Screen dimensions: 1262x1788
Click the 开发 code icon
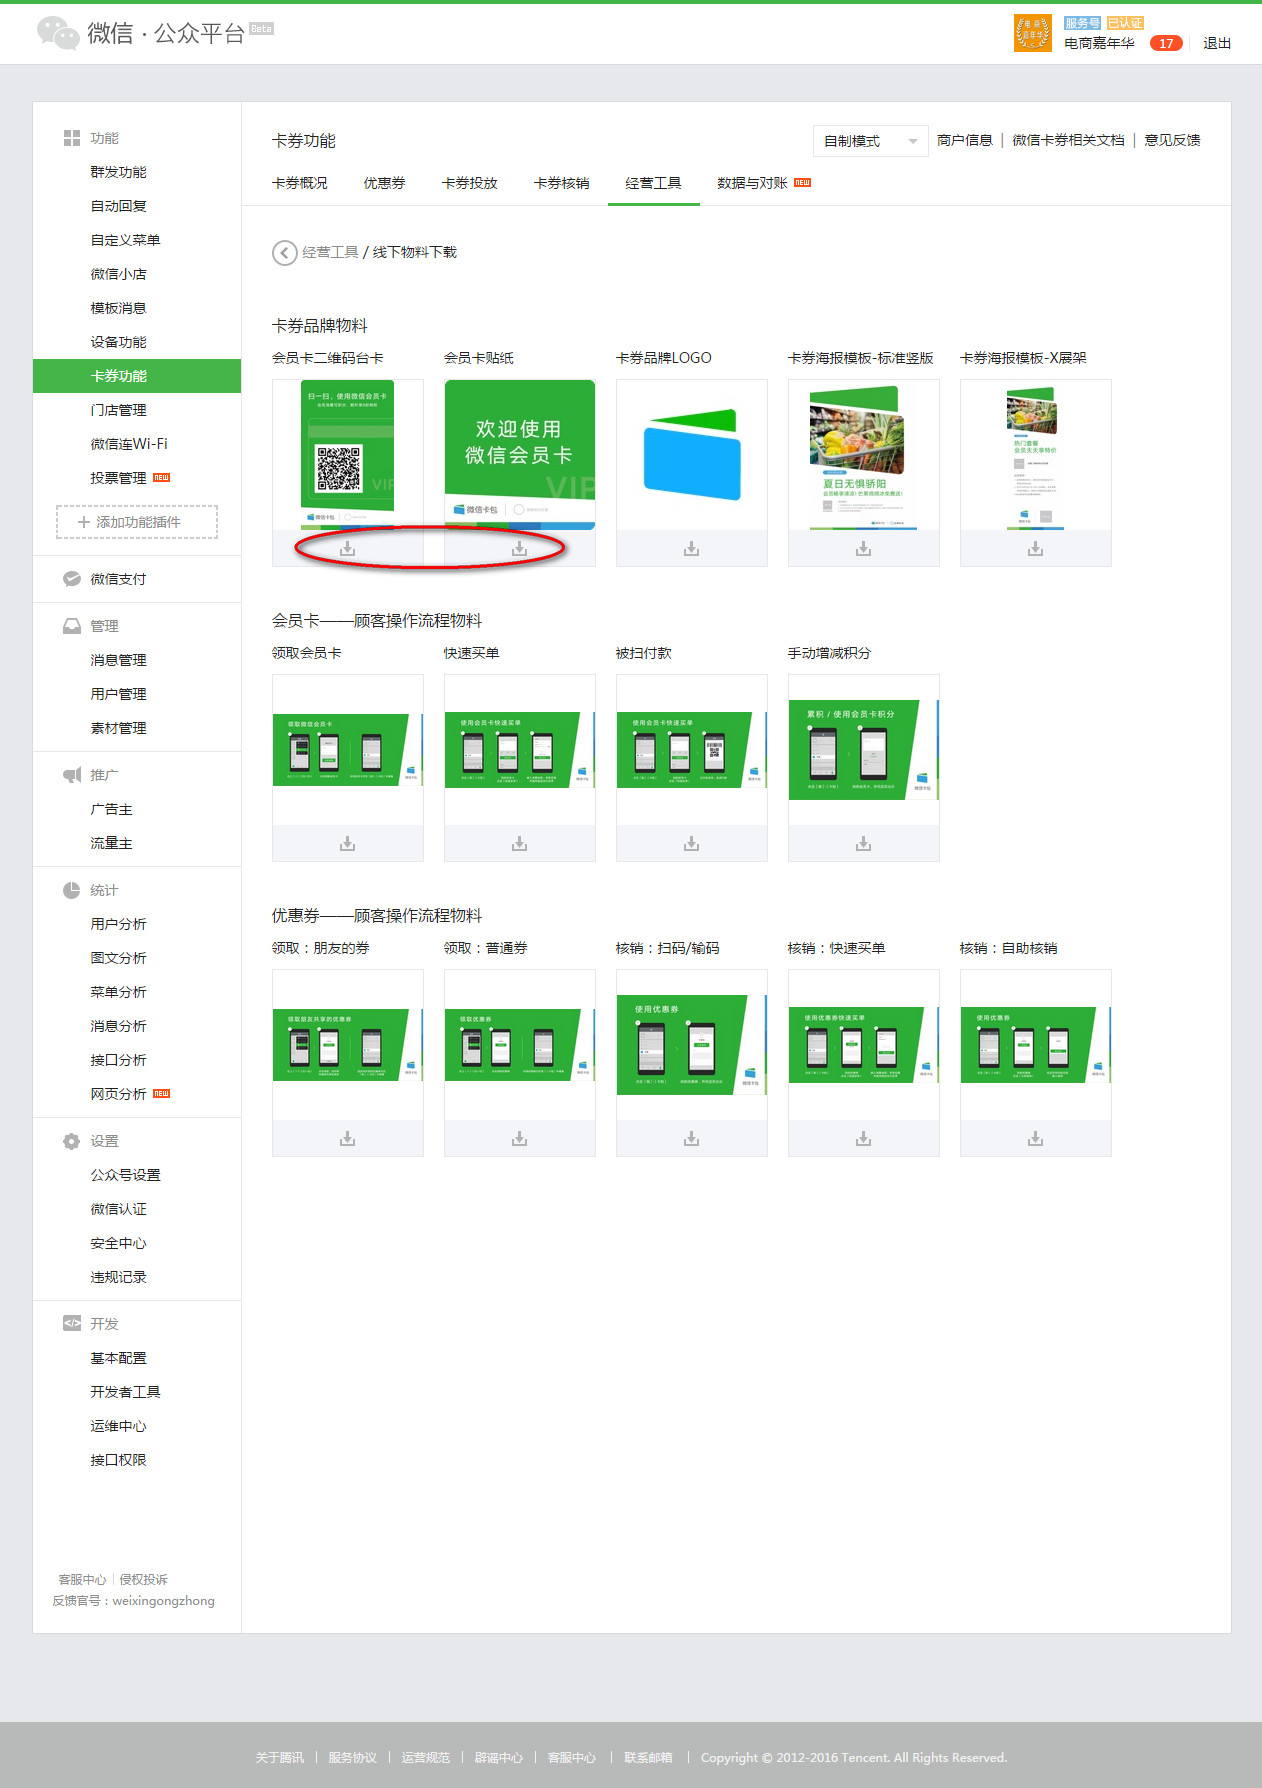pos(72,1324)
